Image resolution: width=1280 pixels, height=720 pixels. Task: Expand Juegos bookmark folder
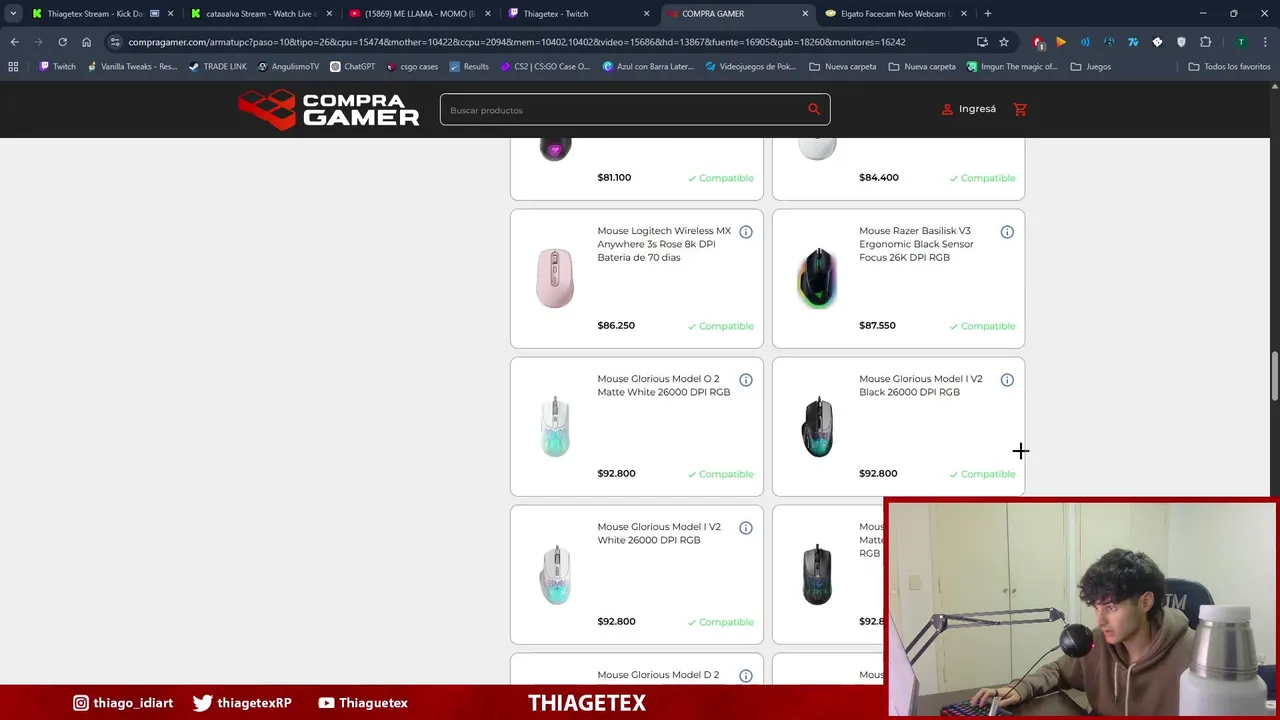(1090, 66)
